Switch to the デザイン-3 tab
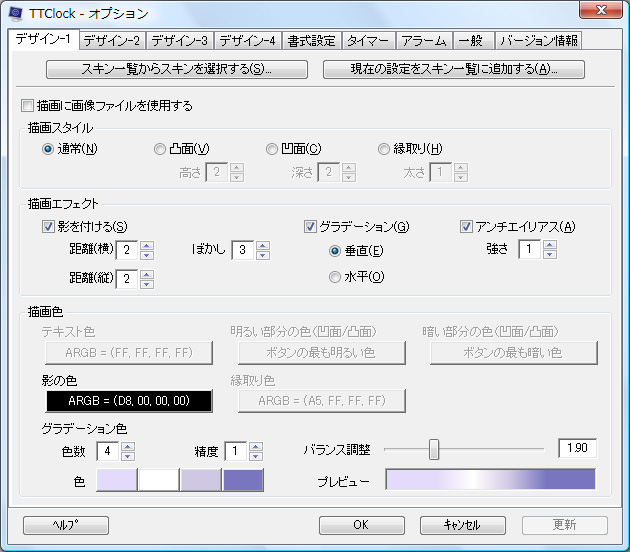Image resolution: width=630 pixels, height=552 pixels. click(180, 41)
